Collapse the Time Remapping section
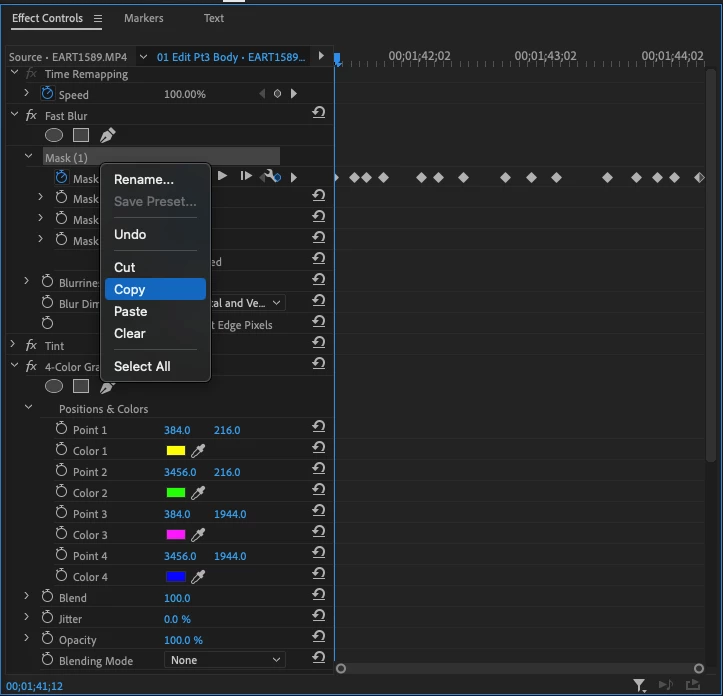723x696 pixels. pyautogui.click(x=14, y=72)
